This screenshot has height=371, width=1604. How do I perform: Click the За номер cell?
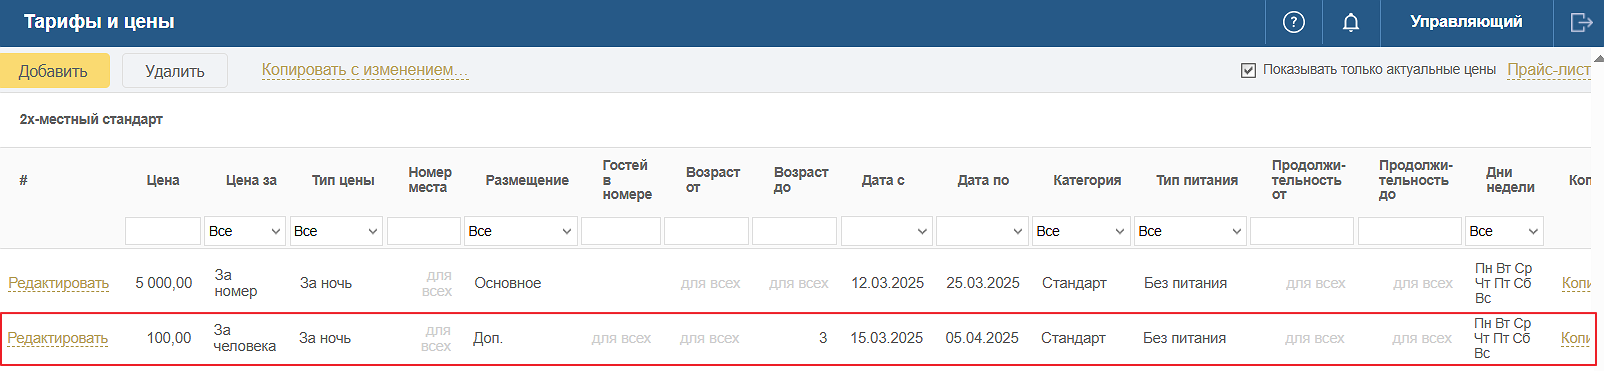(x=236, y=283)
